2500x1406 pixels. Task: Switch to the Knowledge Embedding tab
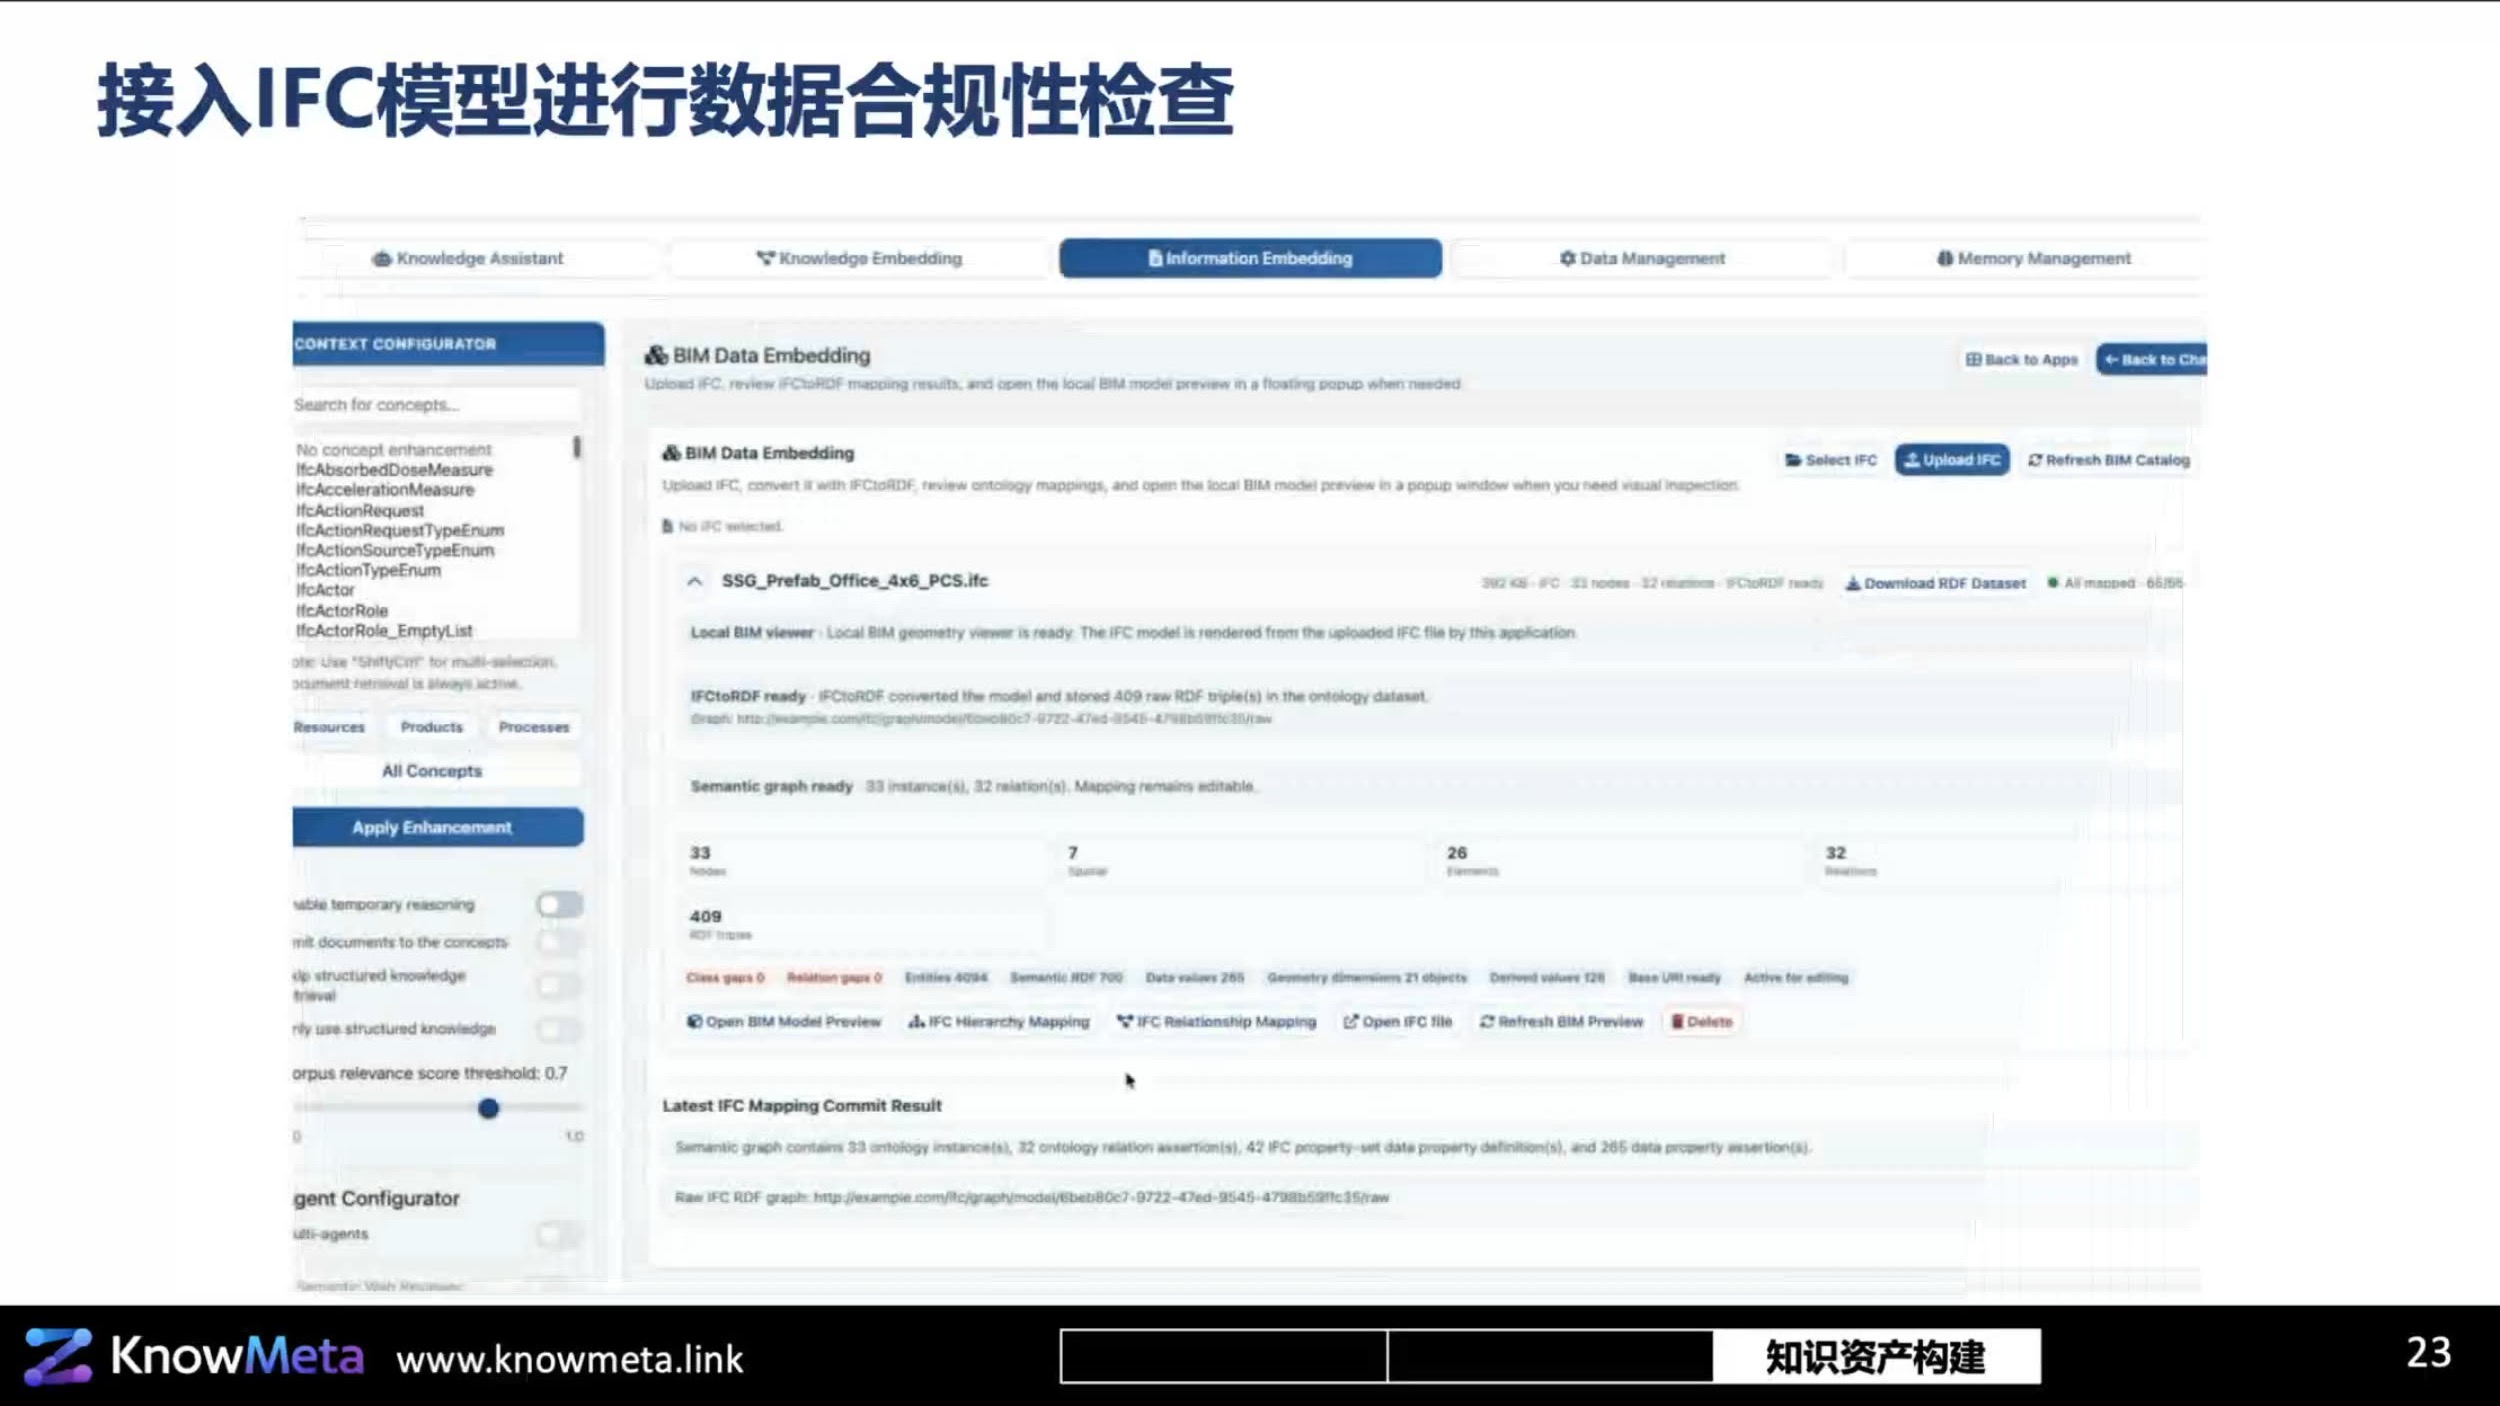(859, 258)
